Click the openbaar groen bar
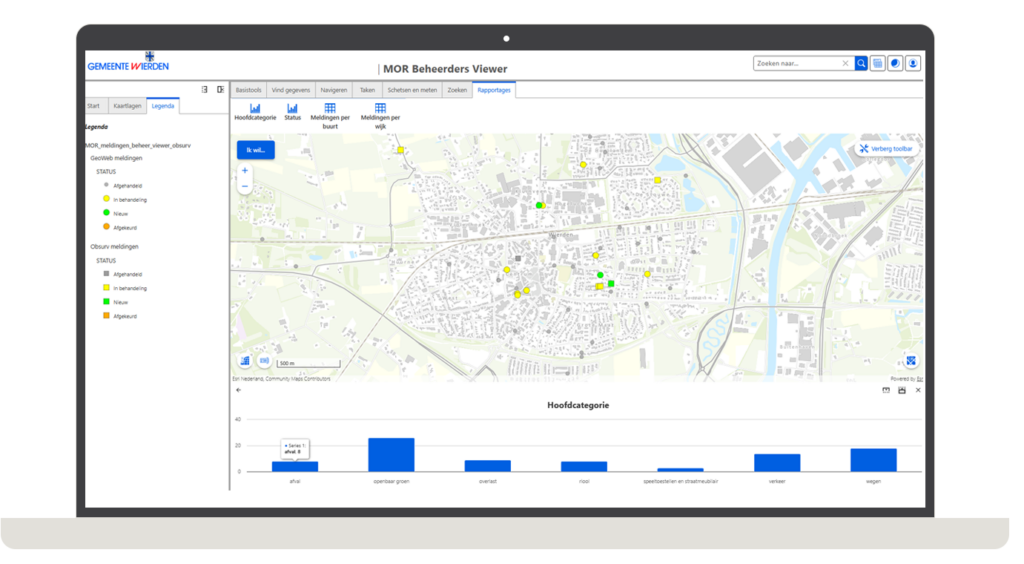Screen dimensions: 1024x564 pos(391,454)
